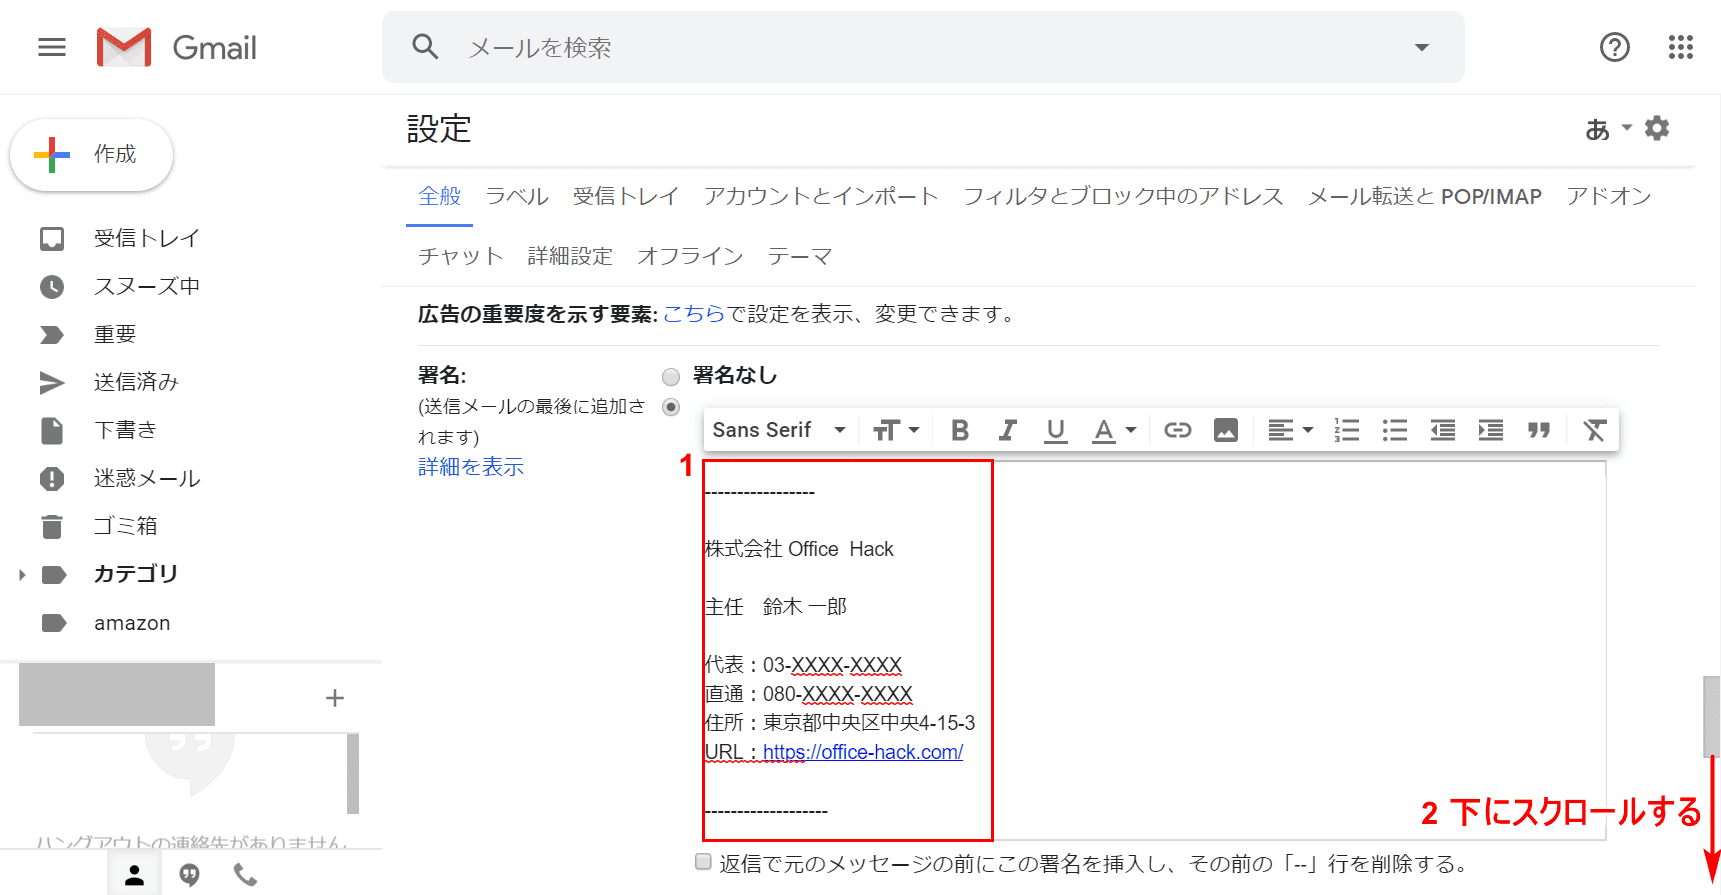This screenshot has width=1721, height=895.
Task: Toggle bold formatting
Action: coord(960,430)
